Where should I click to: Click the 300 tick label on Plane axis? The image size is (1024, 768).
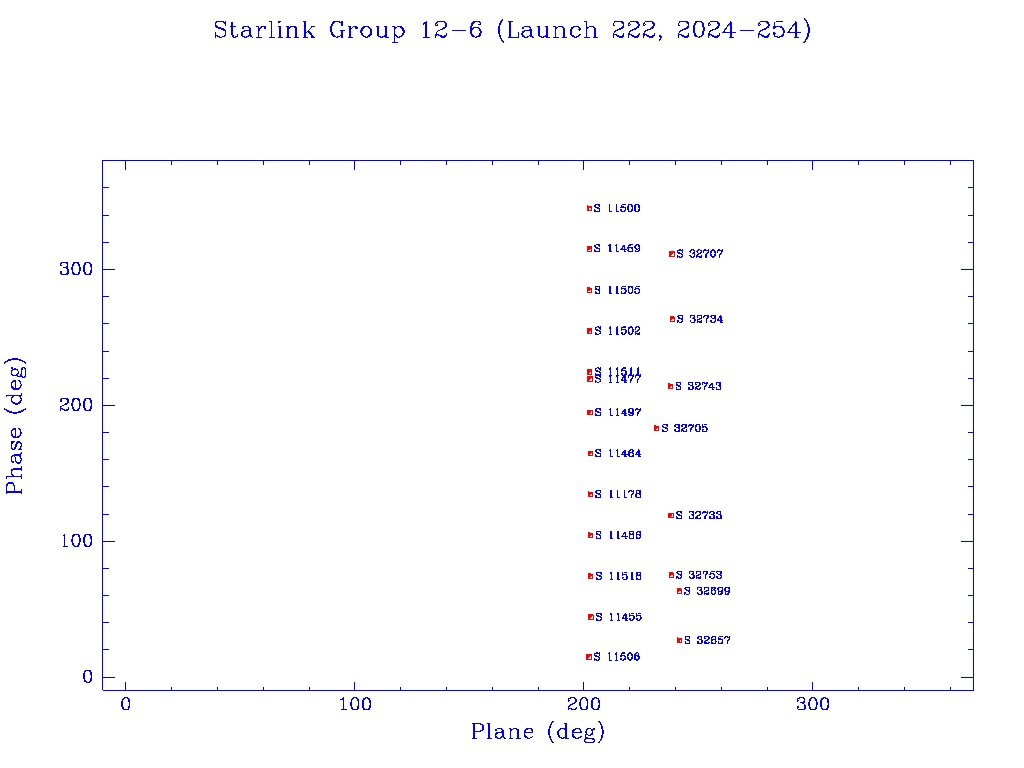click(x=813, y=704)
